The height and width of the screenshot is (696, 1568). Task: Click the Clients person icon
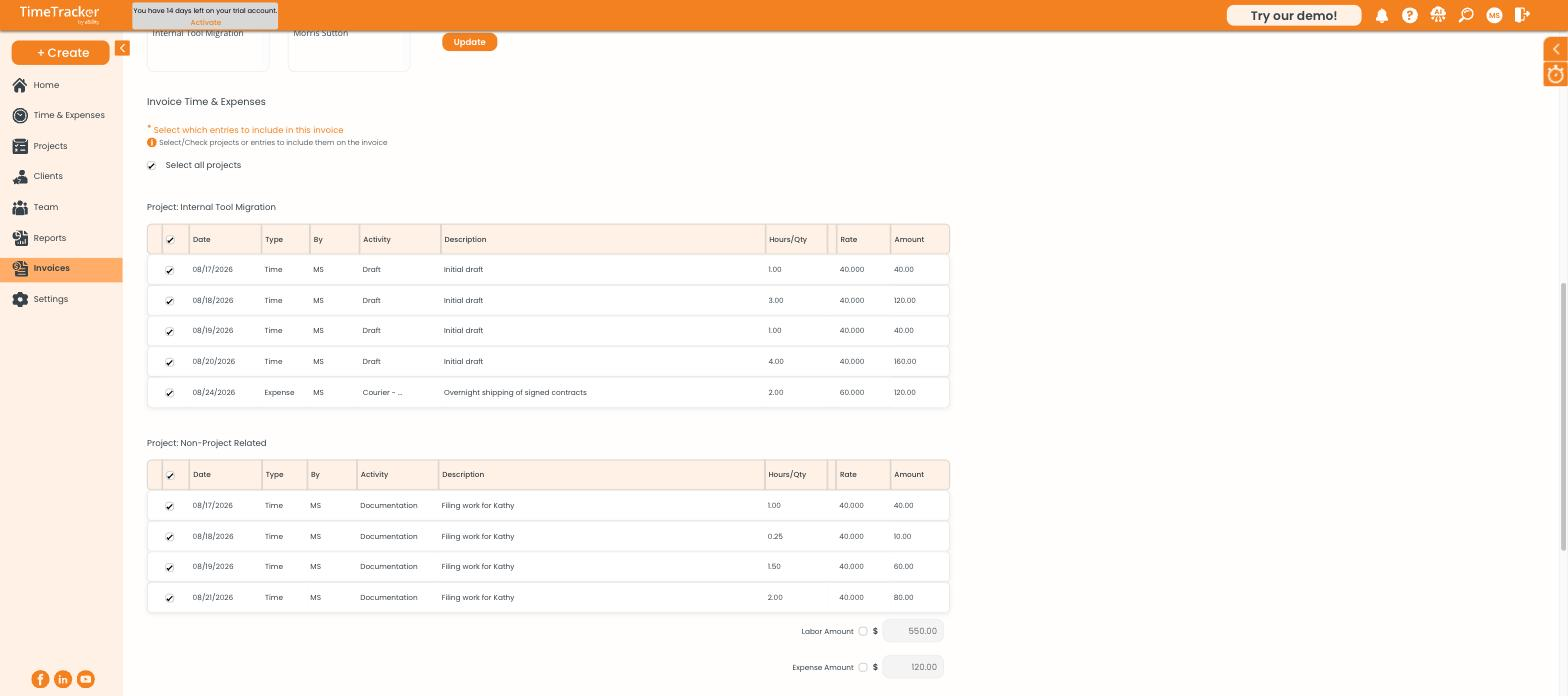point(20,177)
